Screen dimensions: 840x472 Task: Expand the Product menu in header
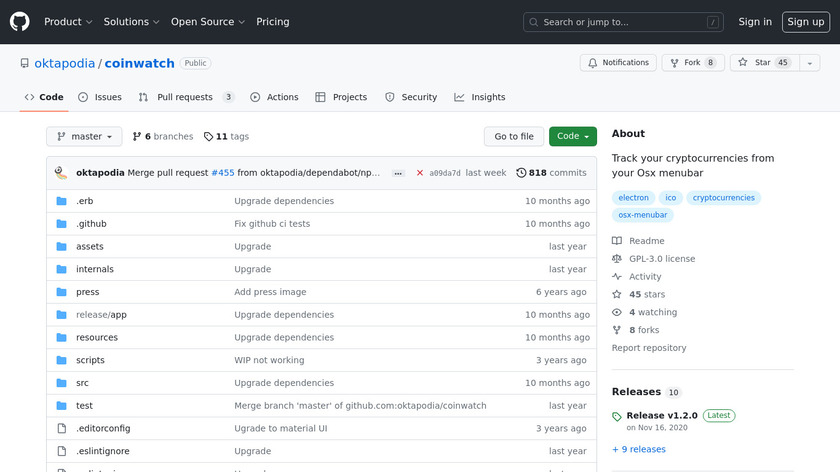tap(68, 22)
